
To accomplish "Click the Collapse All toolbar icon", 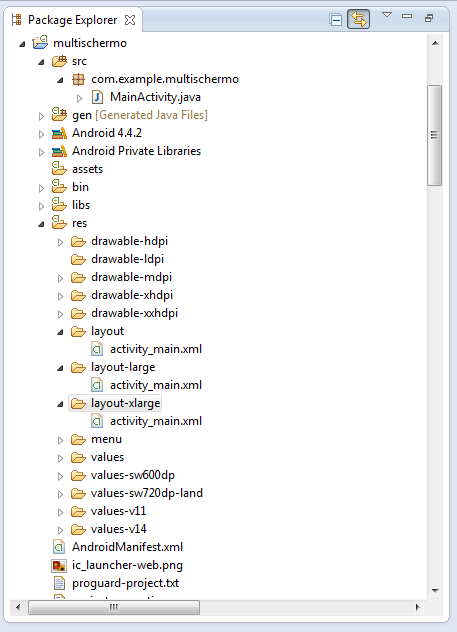I will pyautogui.click(x=335, y=20).
